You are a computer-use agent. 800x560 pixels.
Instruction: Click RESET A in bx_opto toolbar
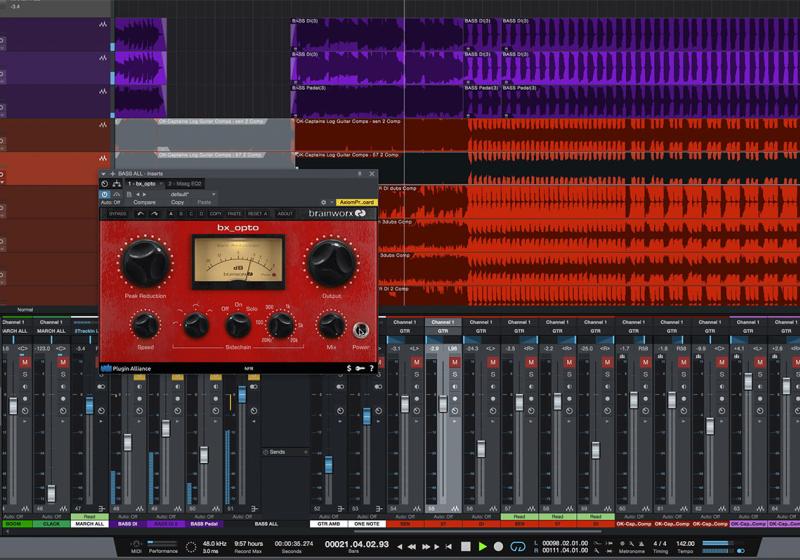pos(257,214)
